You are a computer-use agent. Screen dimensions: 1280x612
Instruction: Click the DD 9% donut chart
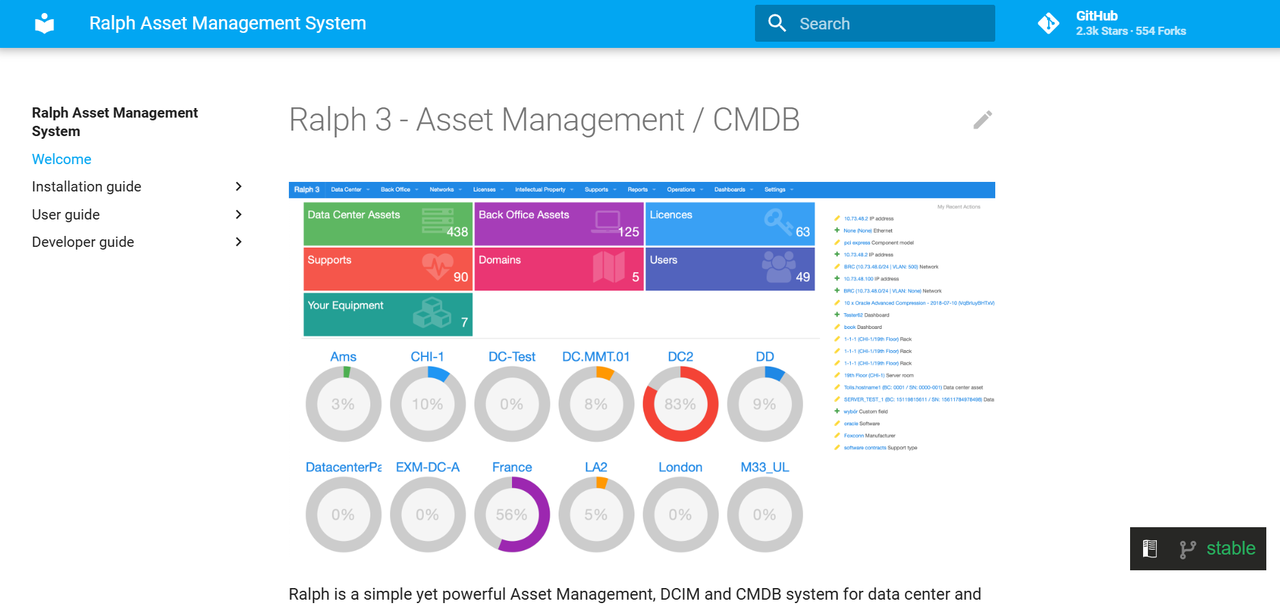[764, 404]
